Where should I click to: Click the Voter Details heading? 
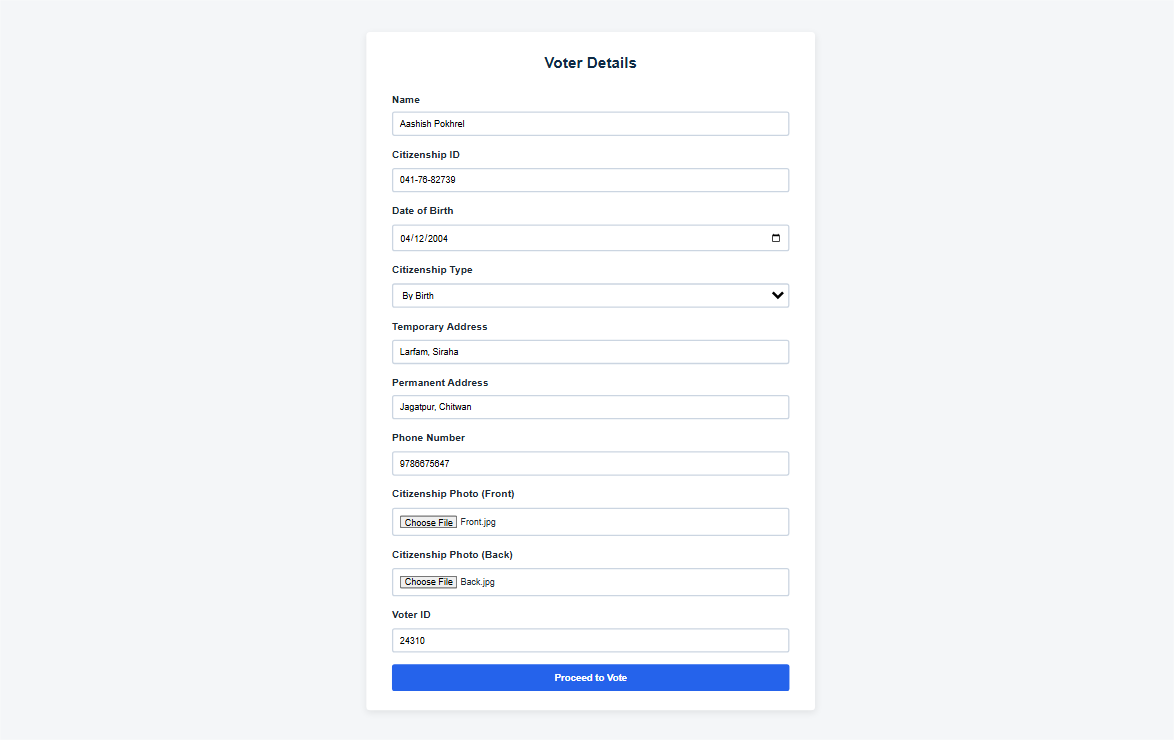(590, 62)
